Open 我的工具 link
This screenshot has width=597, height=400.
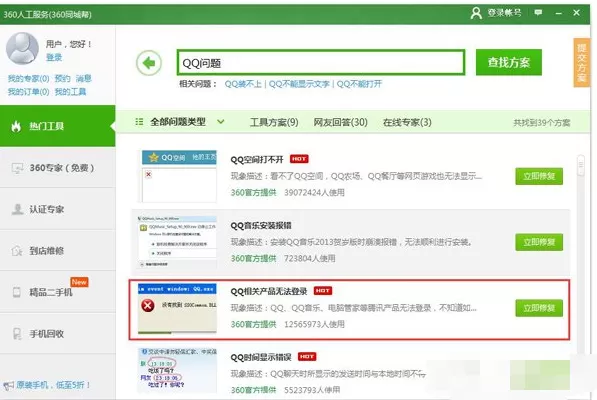(x=70, y=92)
